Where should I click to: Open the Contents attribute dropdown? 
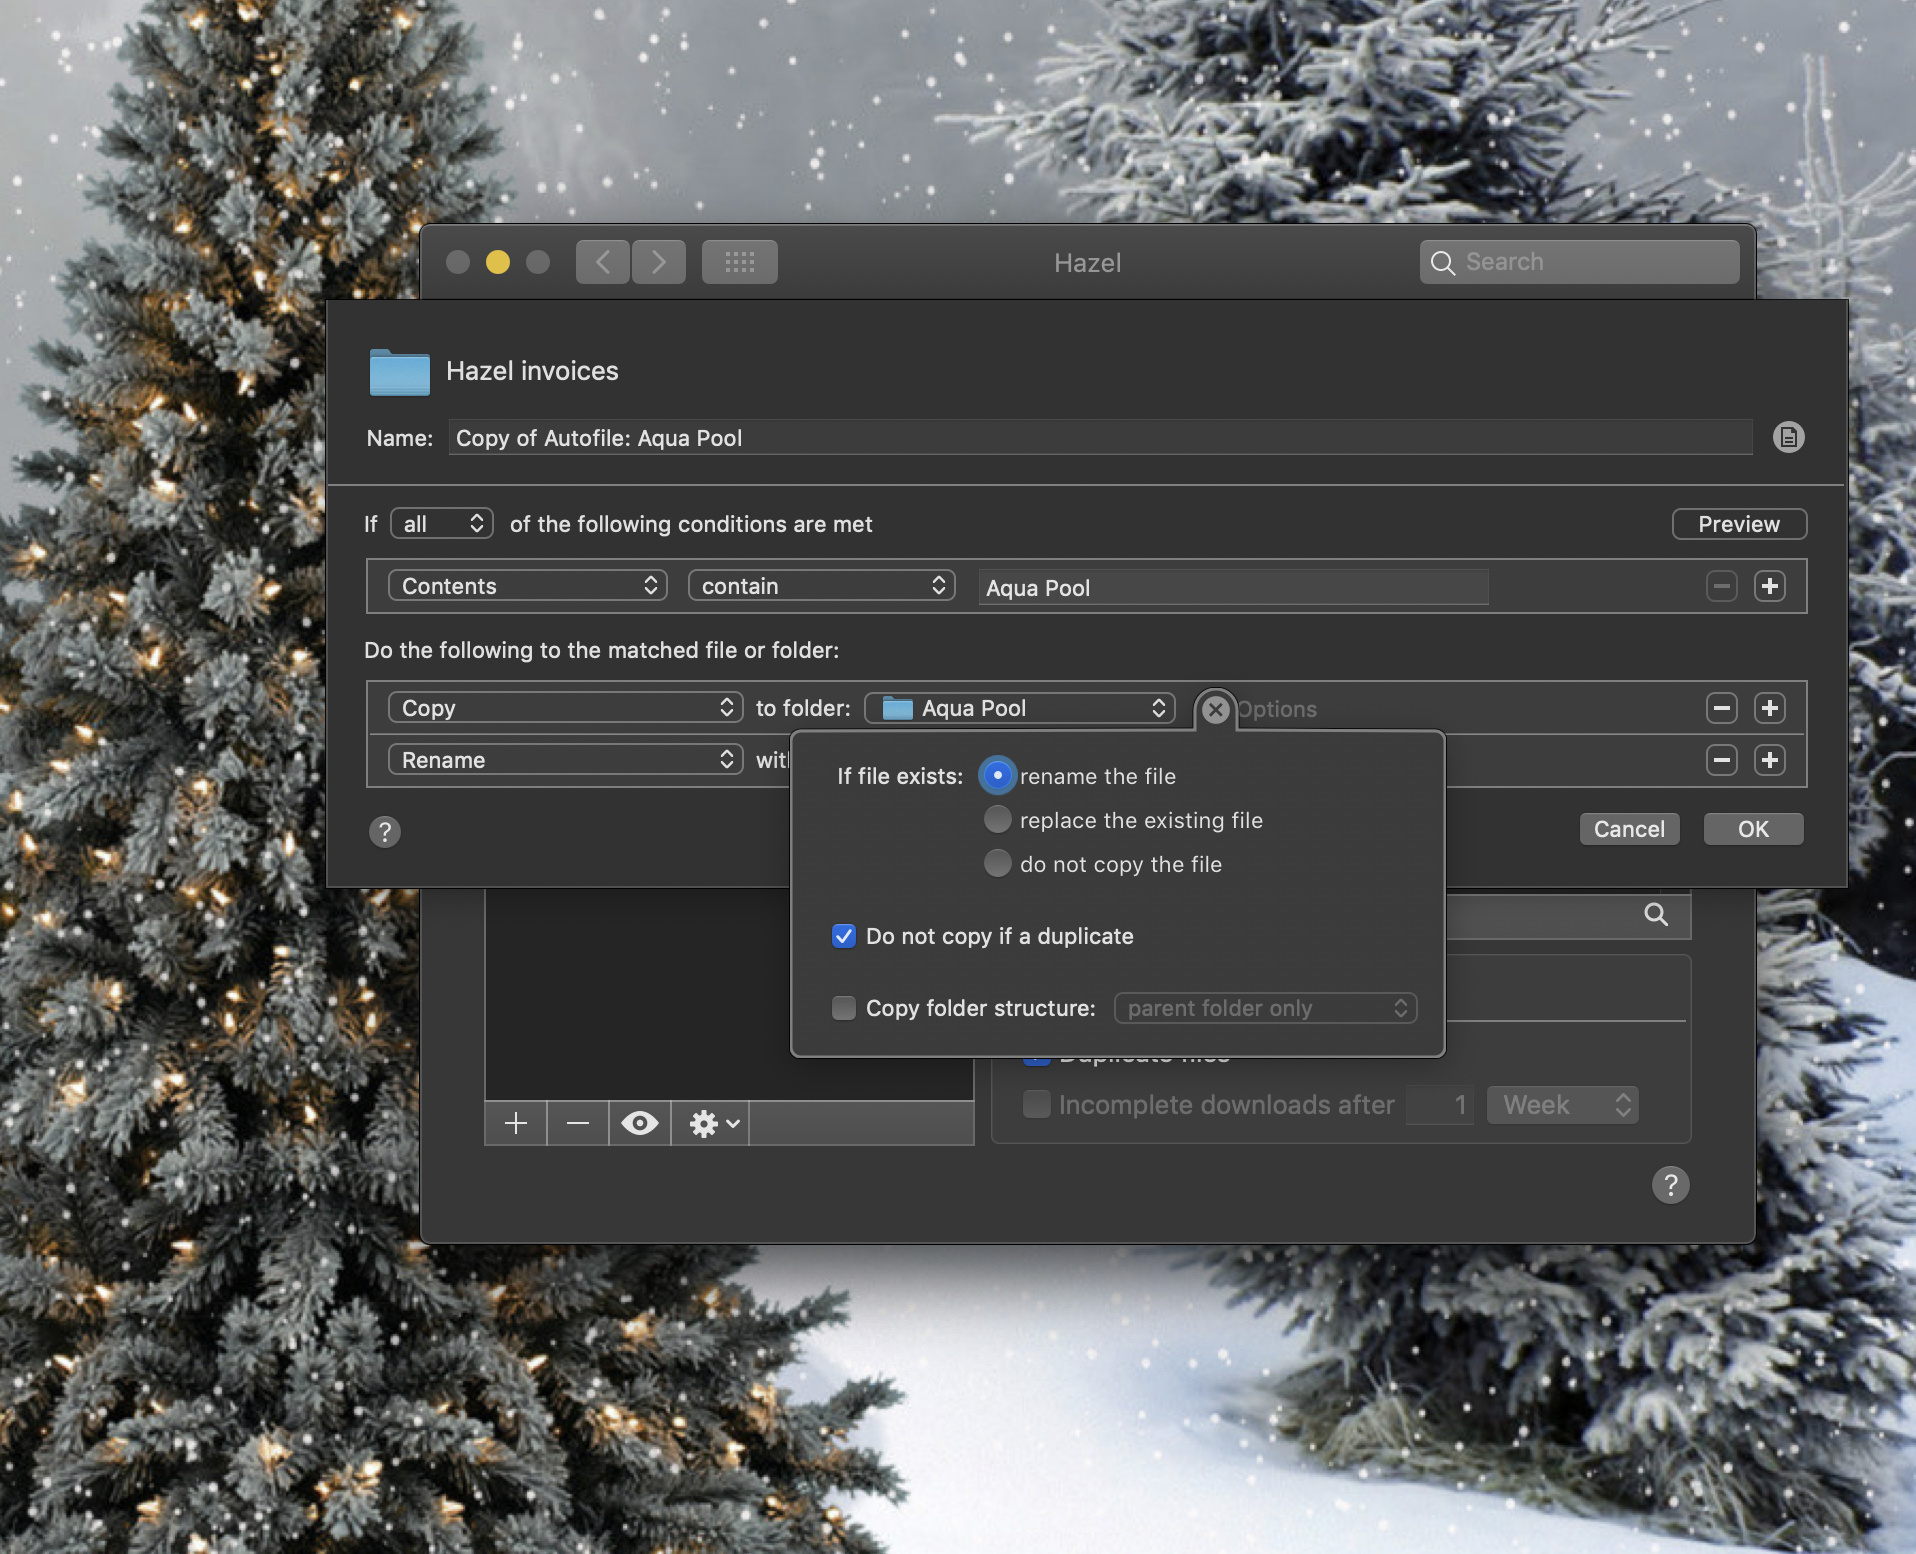528,586
